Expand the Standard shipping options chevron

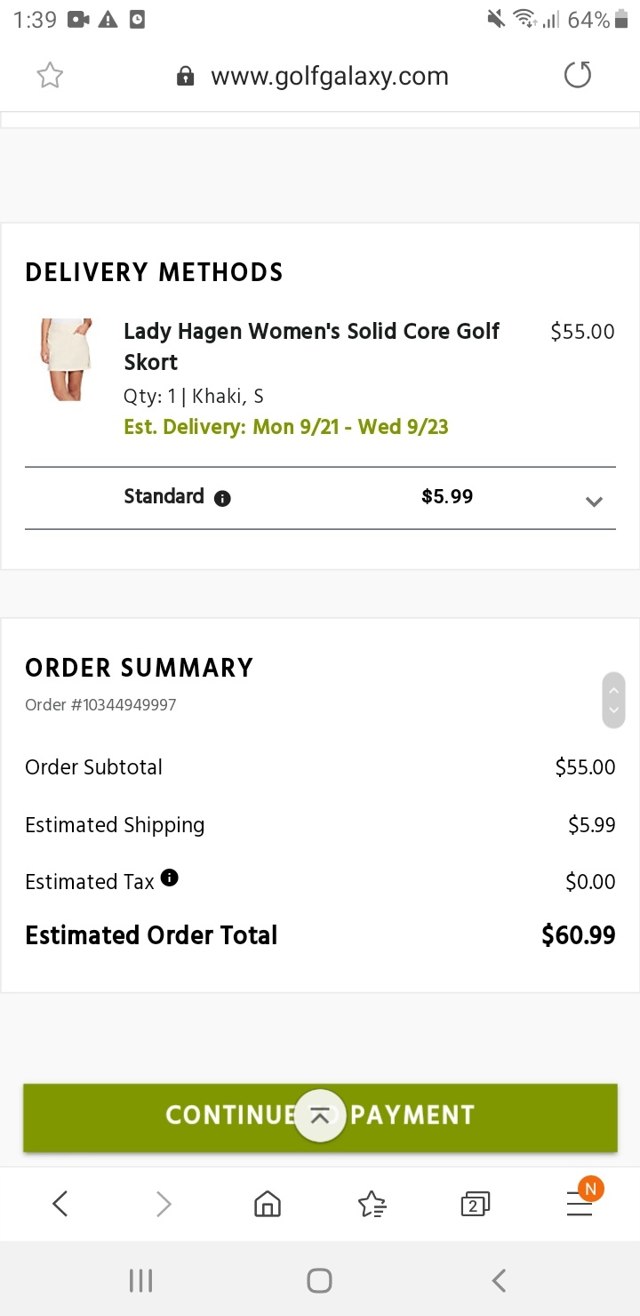[594, 501]
